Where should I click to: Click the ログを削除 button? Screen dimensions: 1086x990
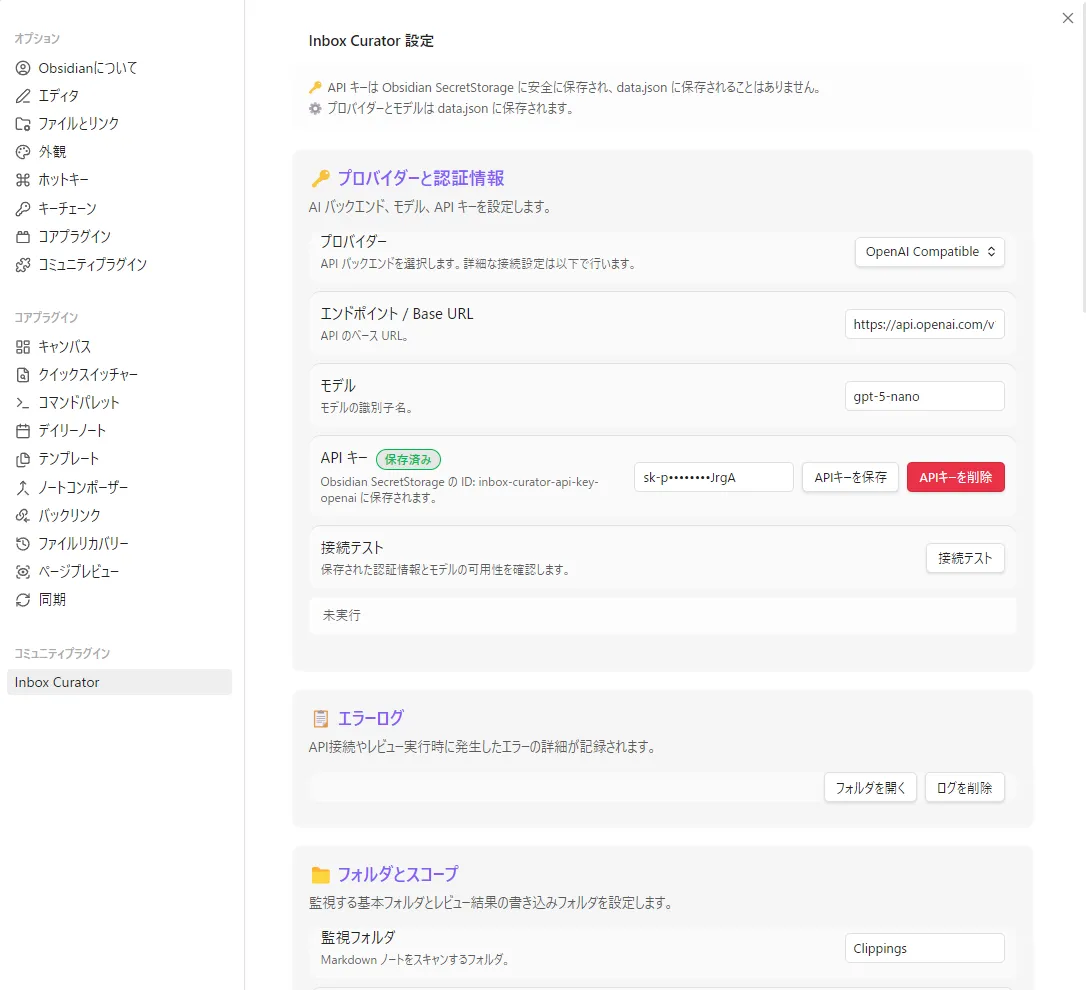click(x=964, y=788)
